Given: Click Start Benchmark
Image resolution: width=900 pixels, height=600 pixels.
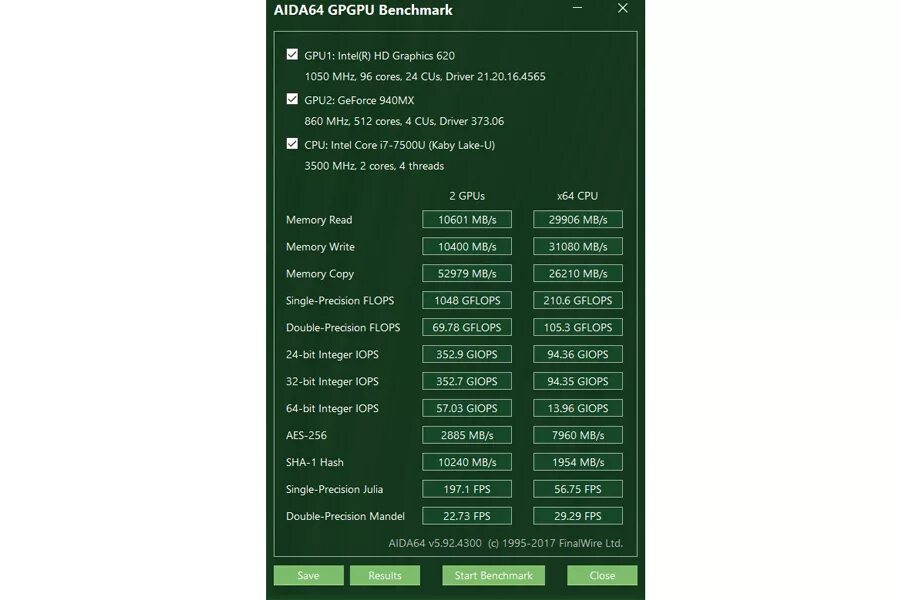Looking at the screenshot, I should [494, 575].
